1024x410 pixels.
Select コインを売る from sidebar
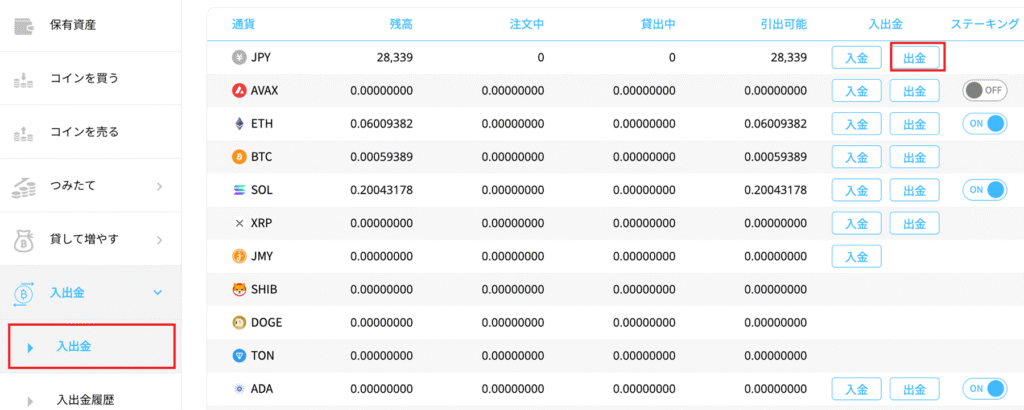[84, 132]
